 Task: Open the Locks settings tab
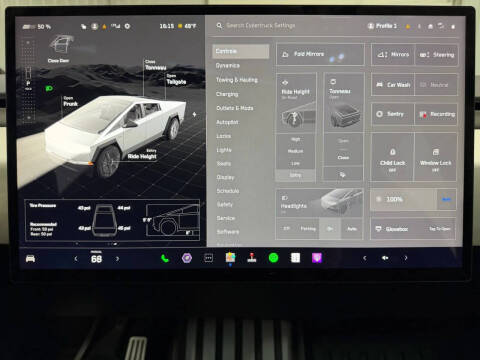(x=223, y=136)
